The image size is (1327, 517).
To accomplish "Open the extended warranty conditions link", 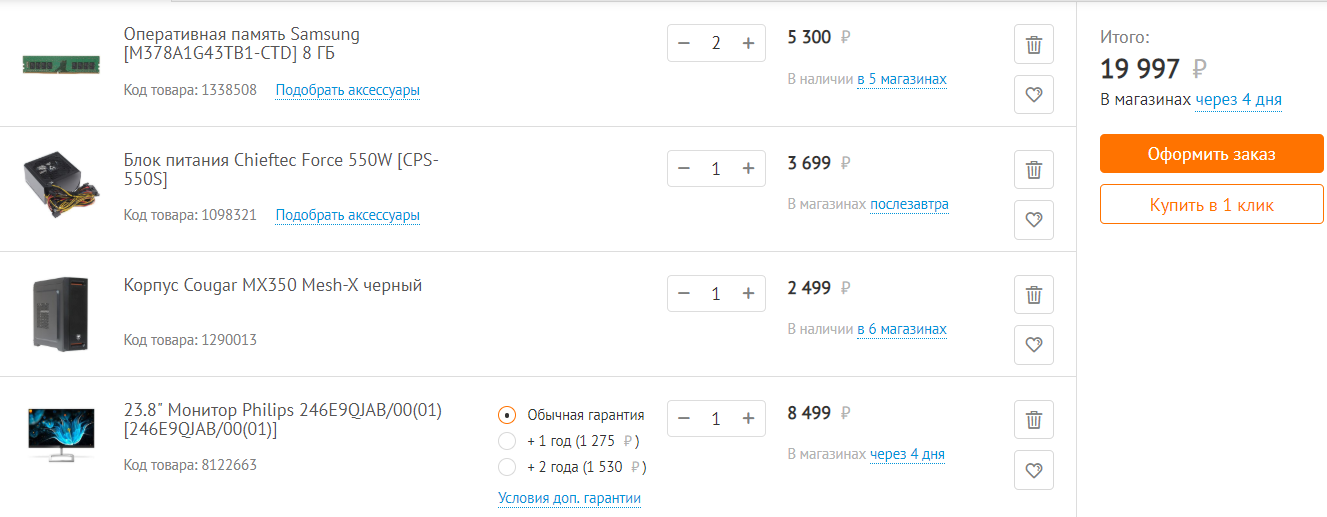I will [x=569, y=498].
